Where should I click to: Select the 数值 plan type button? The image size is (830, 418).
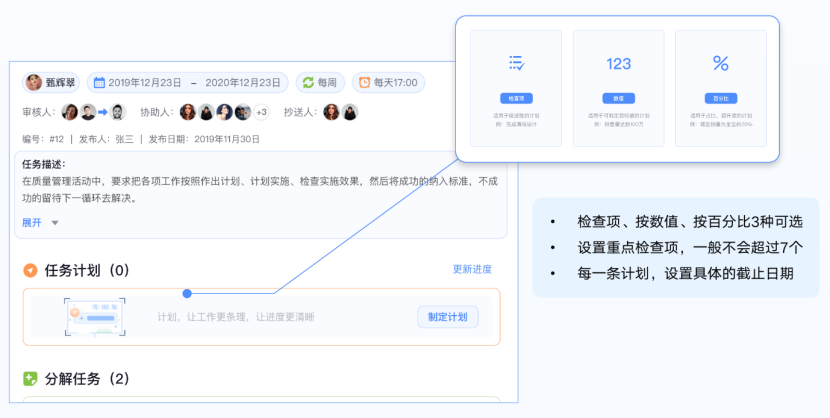click(x=619, y=99)
